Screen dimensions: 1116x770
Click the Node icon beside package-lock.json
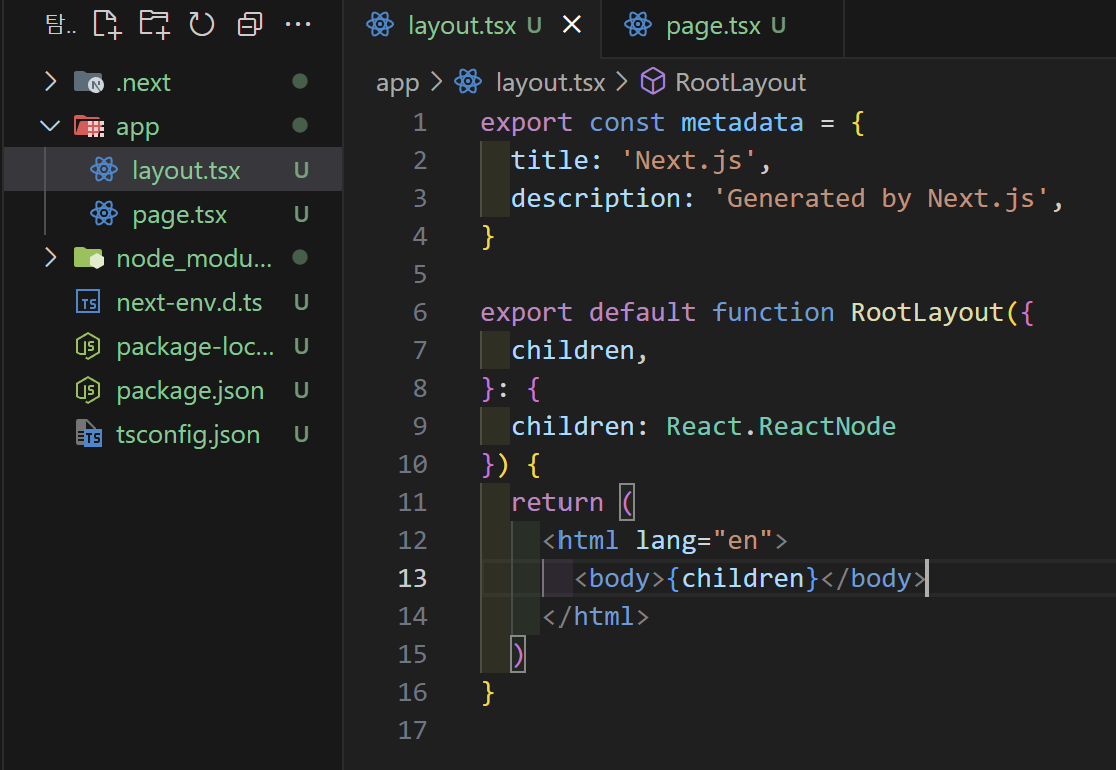(88, 347)
